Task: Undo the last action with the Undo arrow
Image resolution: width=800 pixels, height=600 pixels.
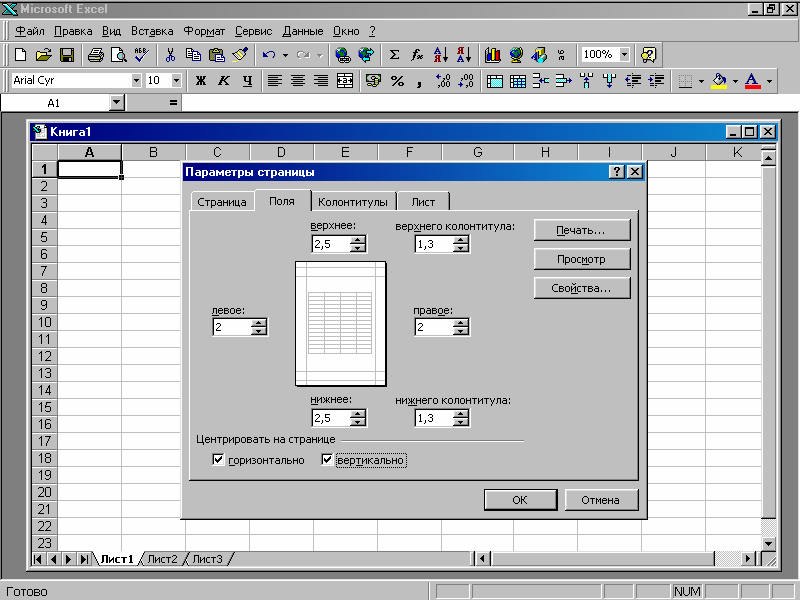Action: (x=269, y=55)
